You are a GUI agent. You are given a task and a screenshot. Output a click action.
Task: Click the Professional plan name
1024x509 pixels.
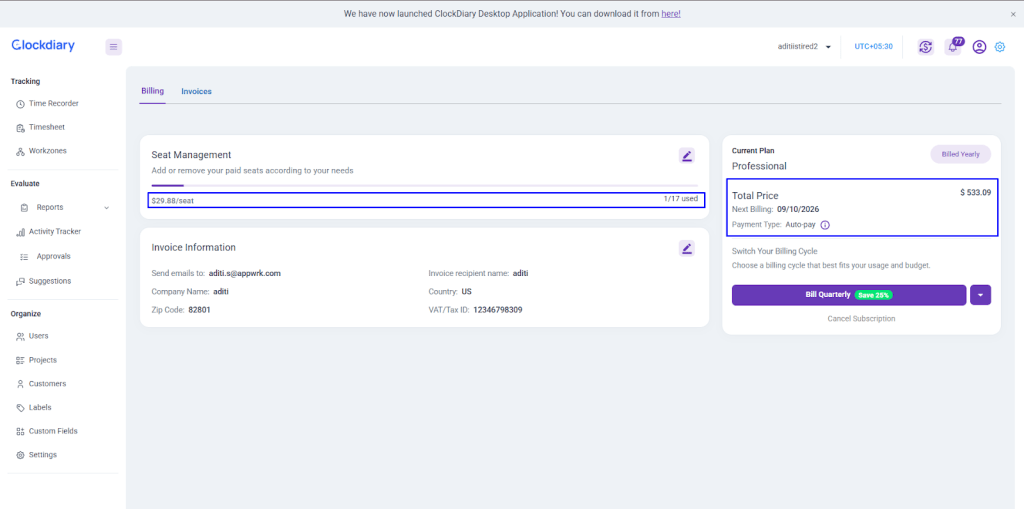(759, 166)
